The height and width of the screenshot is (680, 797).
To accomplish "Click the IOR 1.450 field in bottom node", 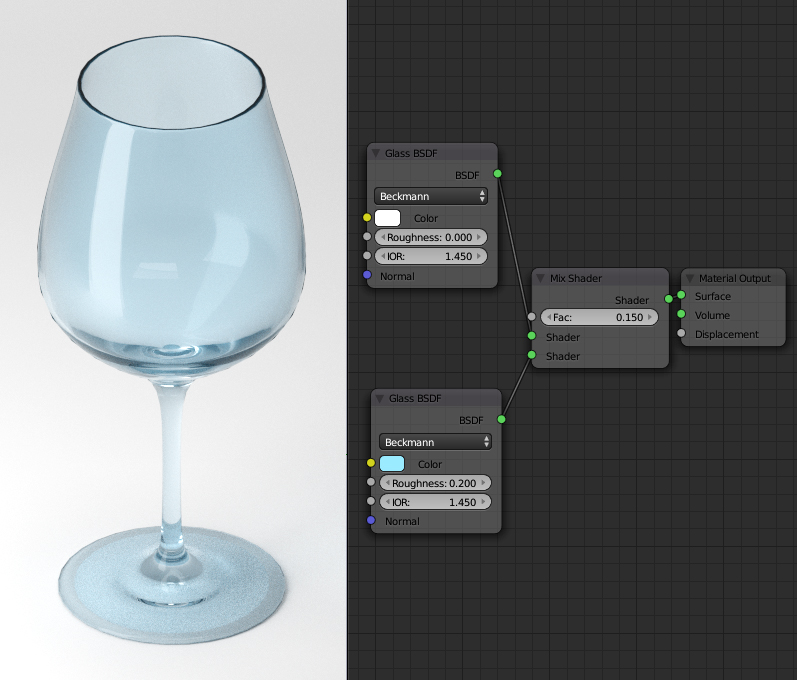I will (x=435, y=502).
